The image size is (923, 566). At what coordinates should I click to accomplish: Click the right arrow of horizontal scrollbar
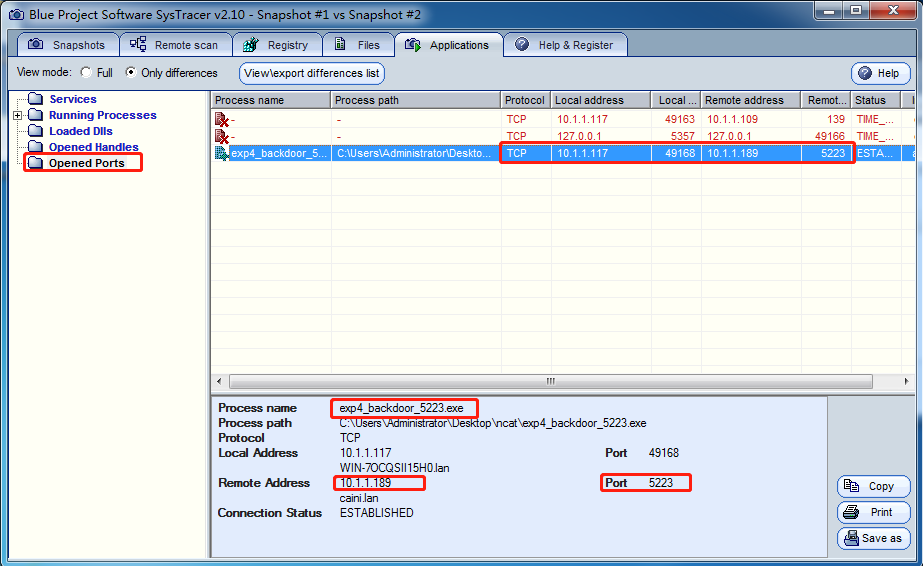click(906, 381)
